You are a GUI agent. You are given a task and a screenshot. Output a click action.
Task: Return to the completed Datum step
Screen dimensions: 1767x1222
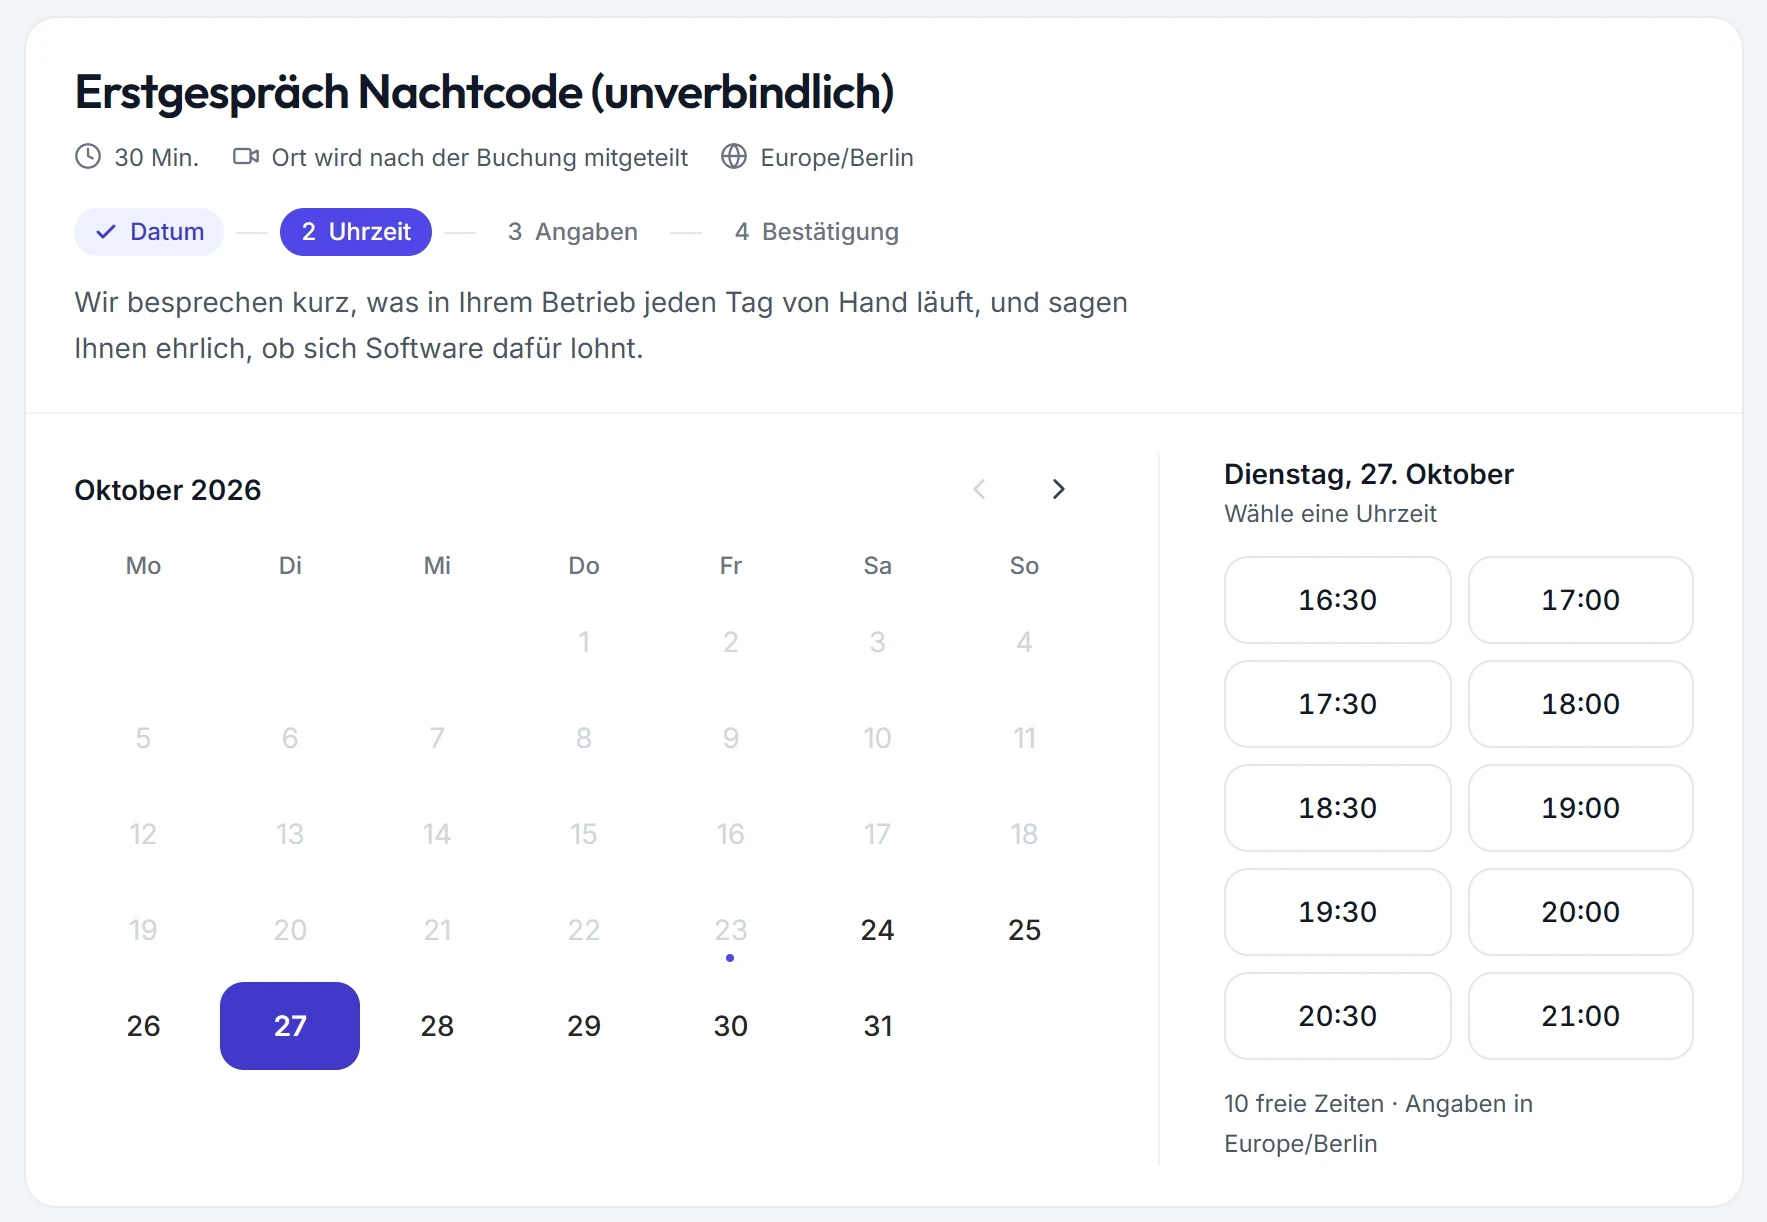coord(149,232)
